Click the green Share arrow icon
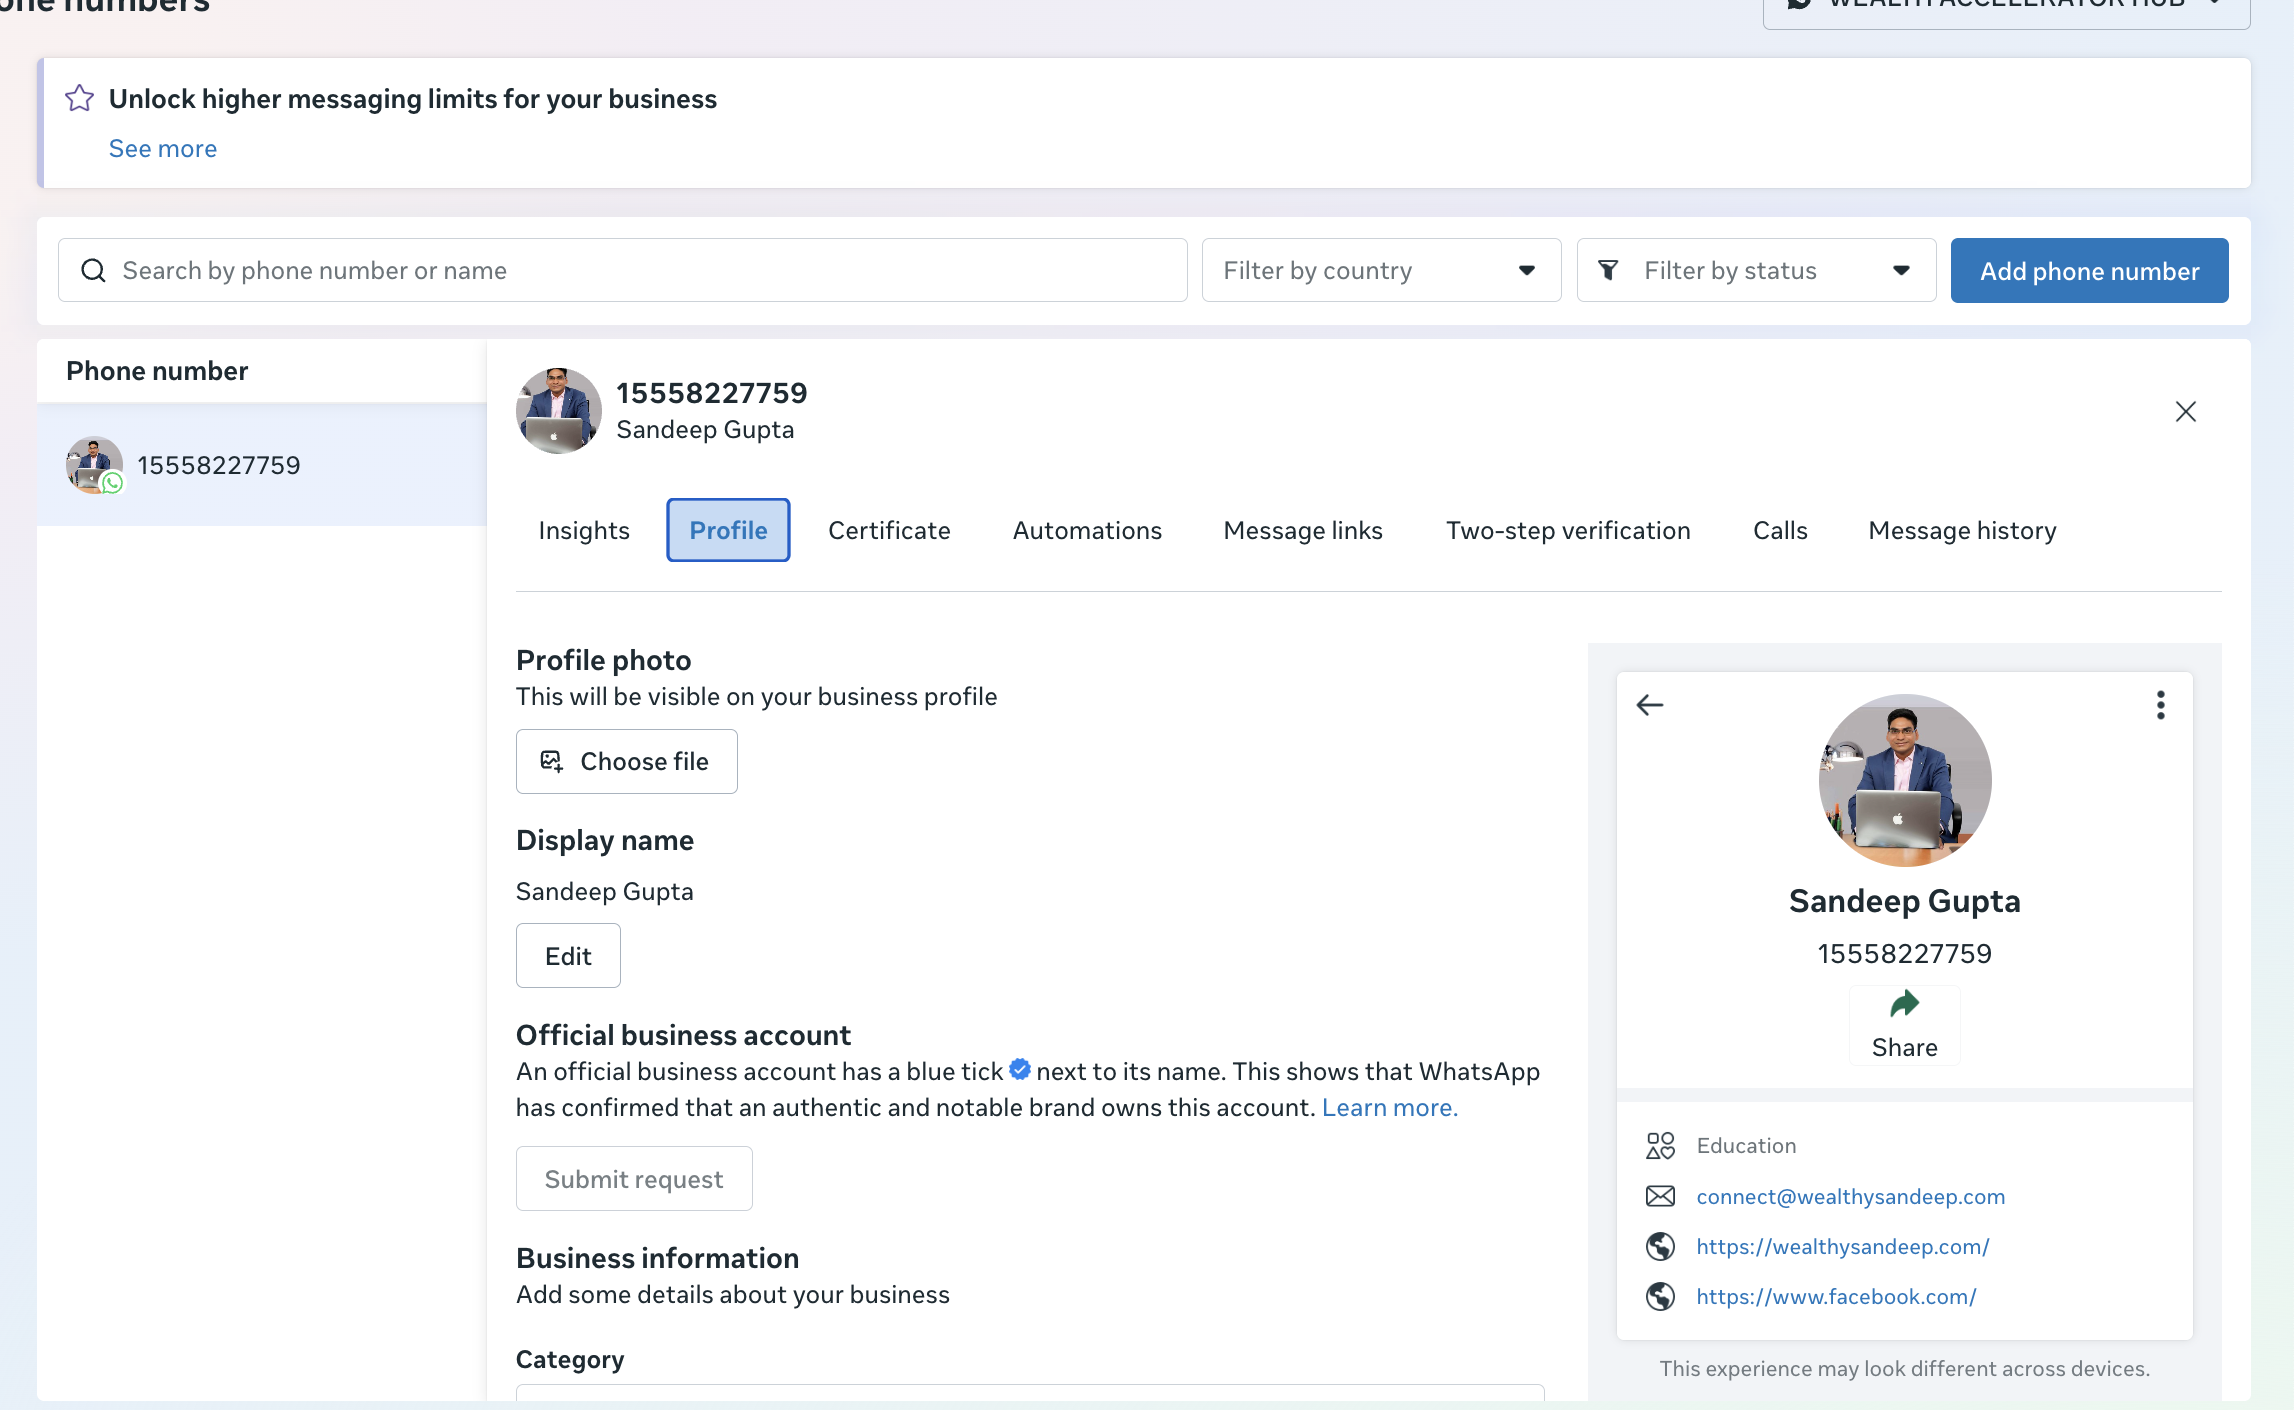 pos(1905,1003)
